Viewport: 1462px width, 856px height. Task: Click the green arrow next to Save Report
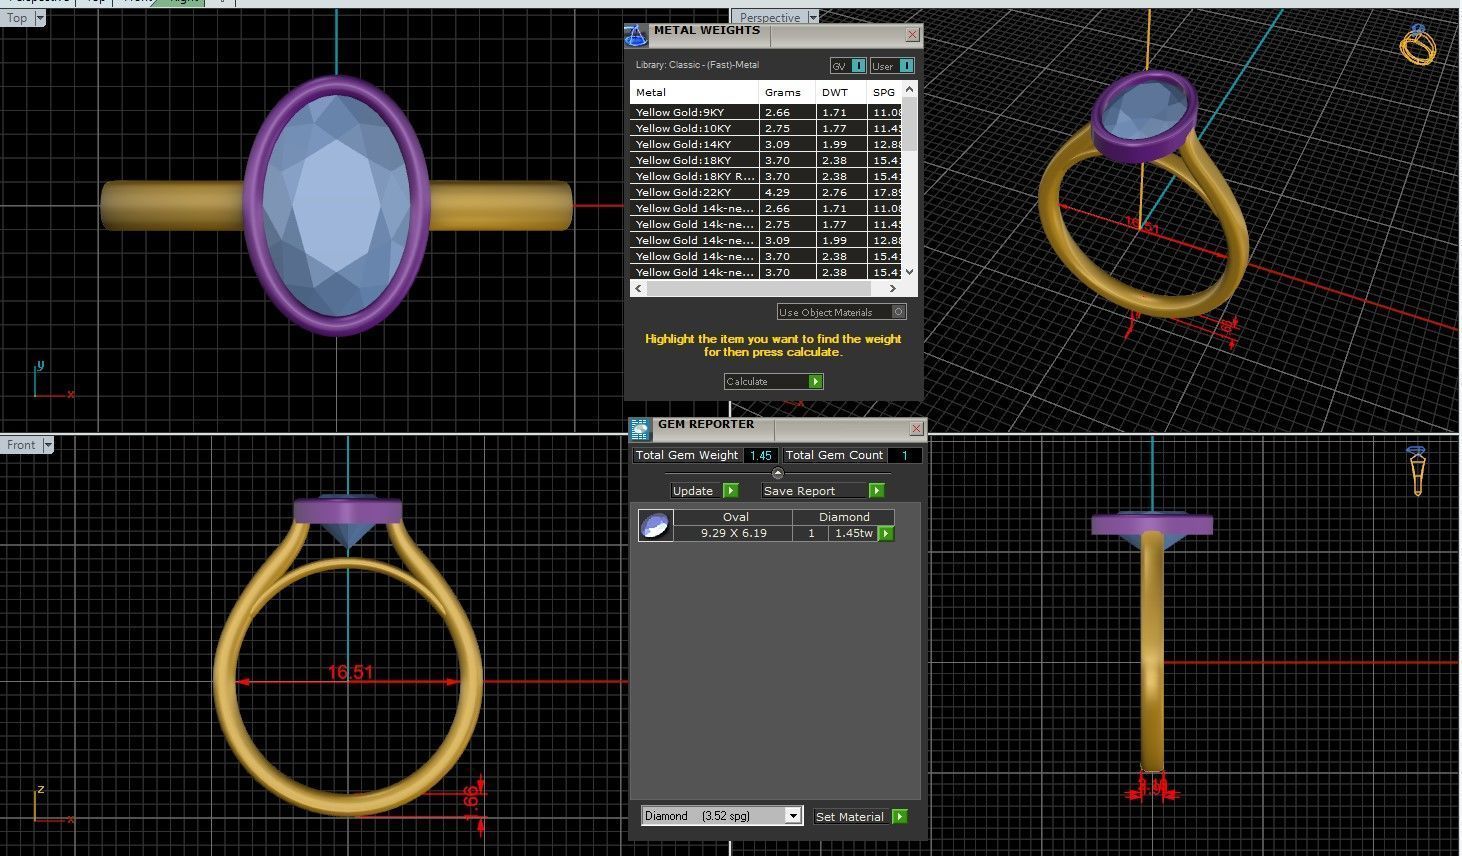point(876,491)
